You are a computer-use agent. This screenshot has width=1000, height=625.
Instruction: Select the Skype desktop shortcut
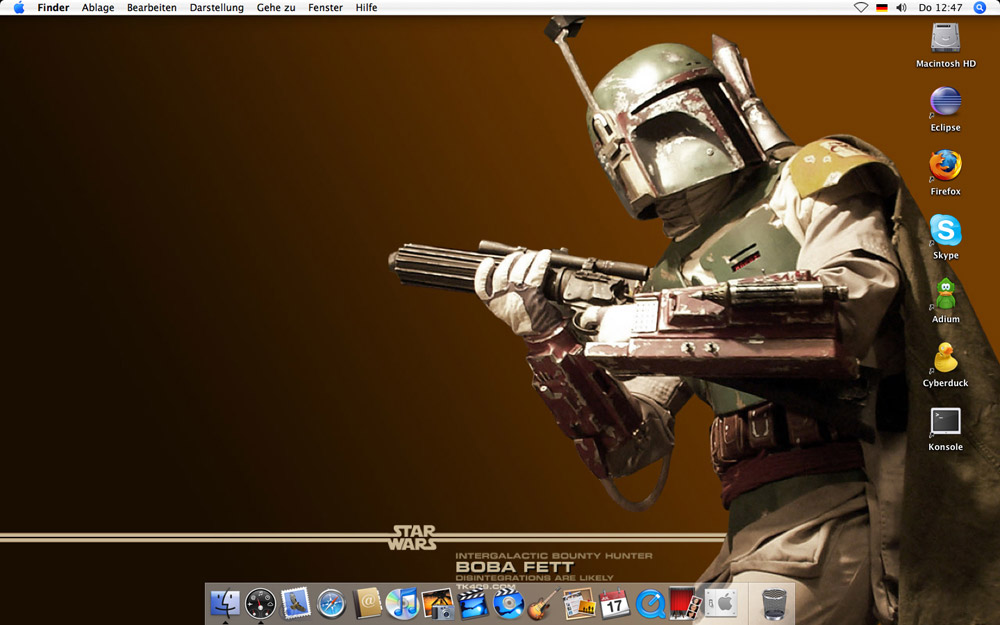(945, 237)
